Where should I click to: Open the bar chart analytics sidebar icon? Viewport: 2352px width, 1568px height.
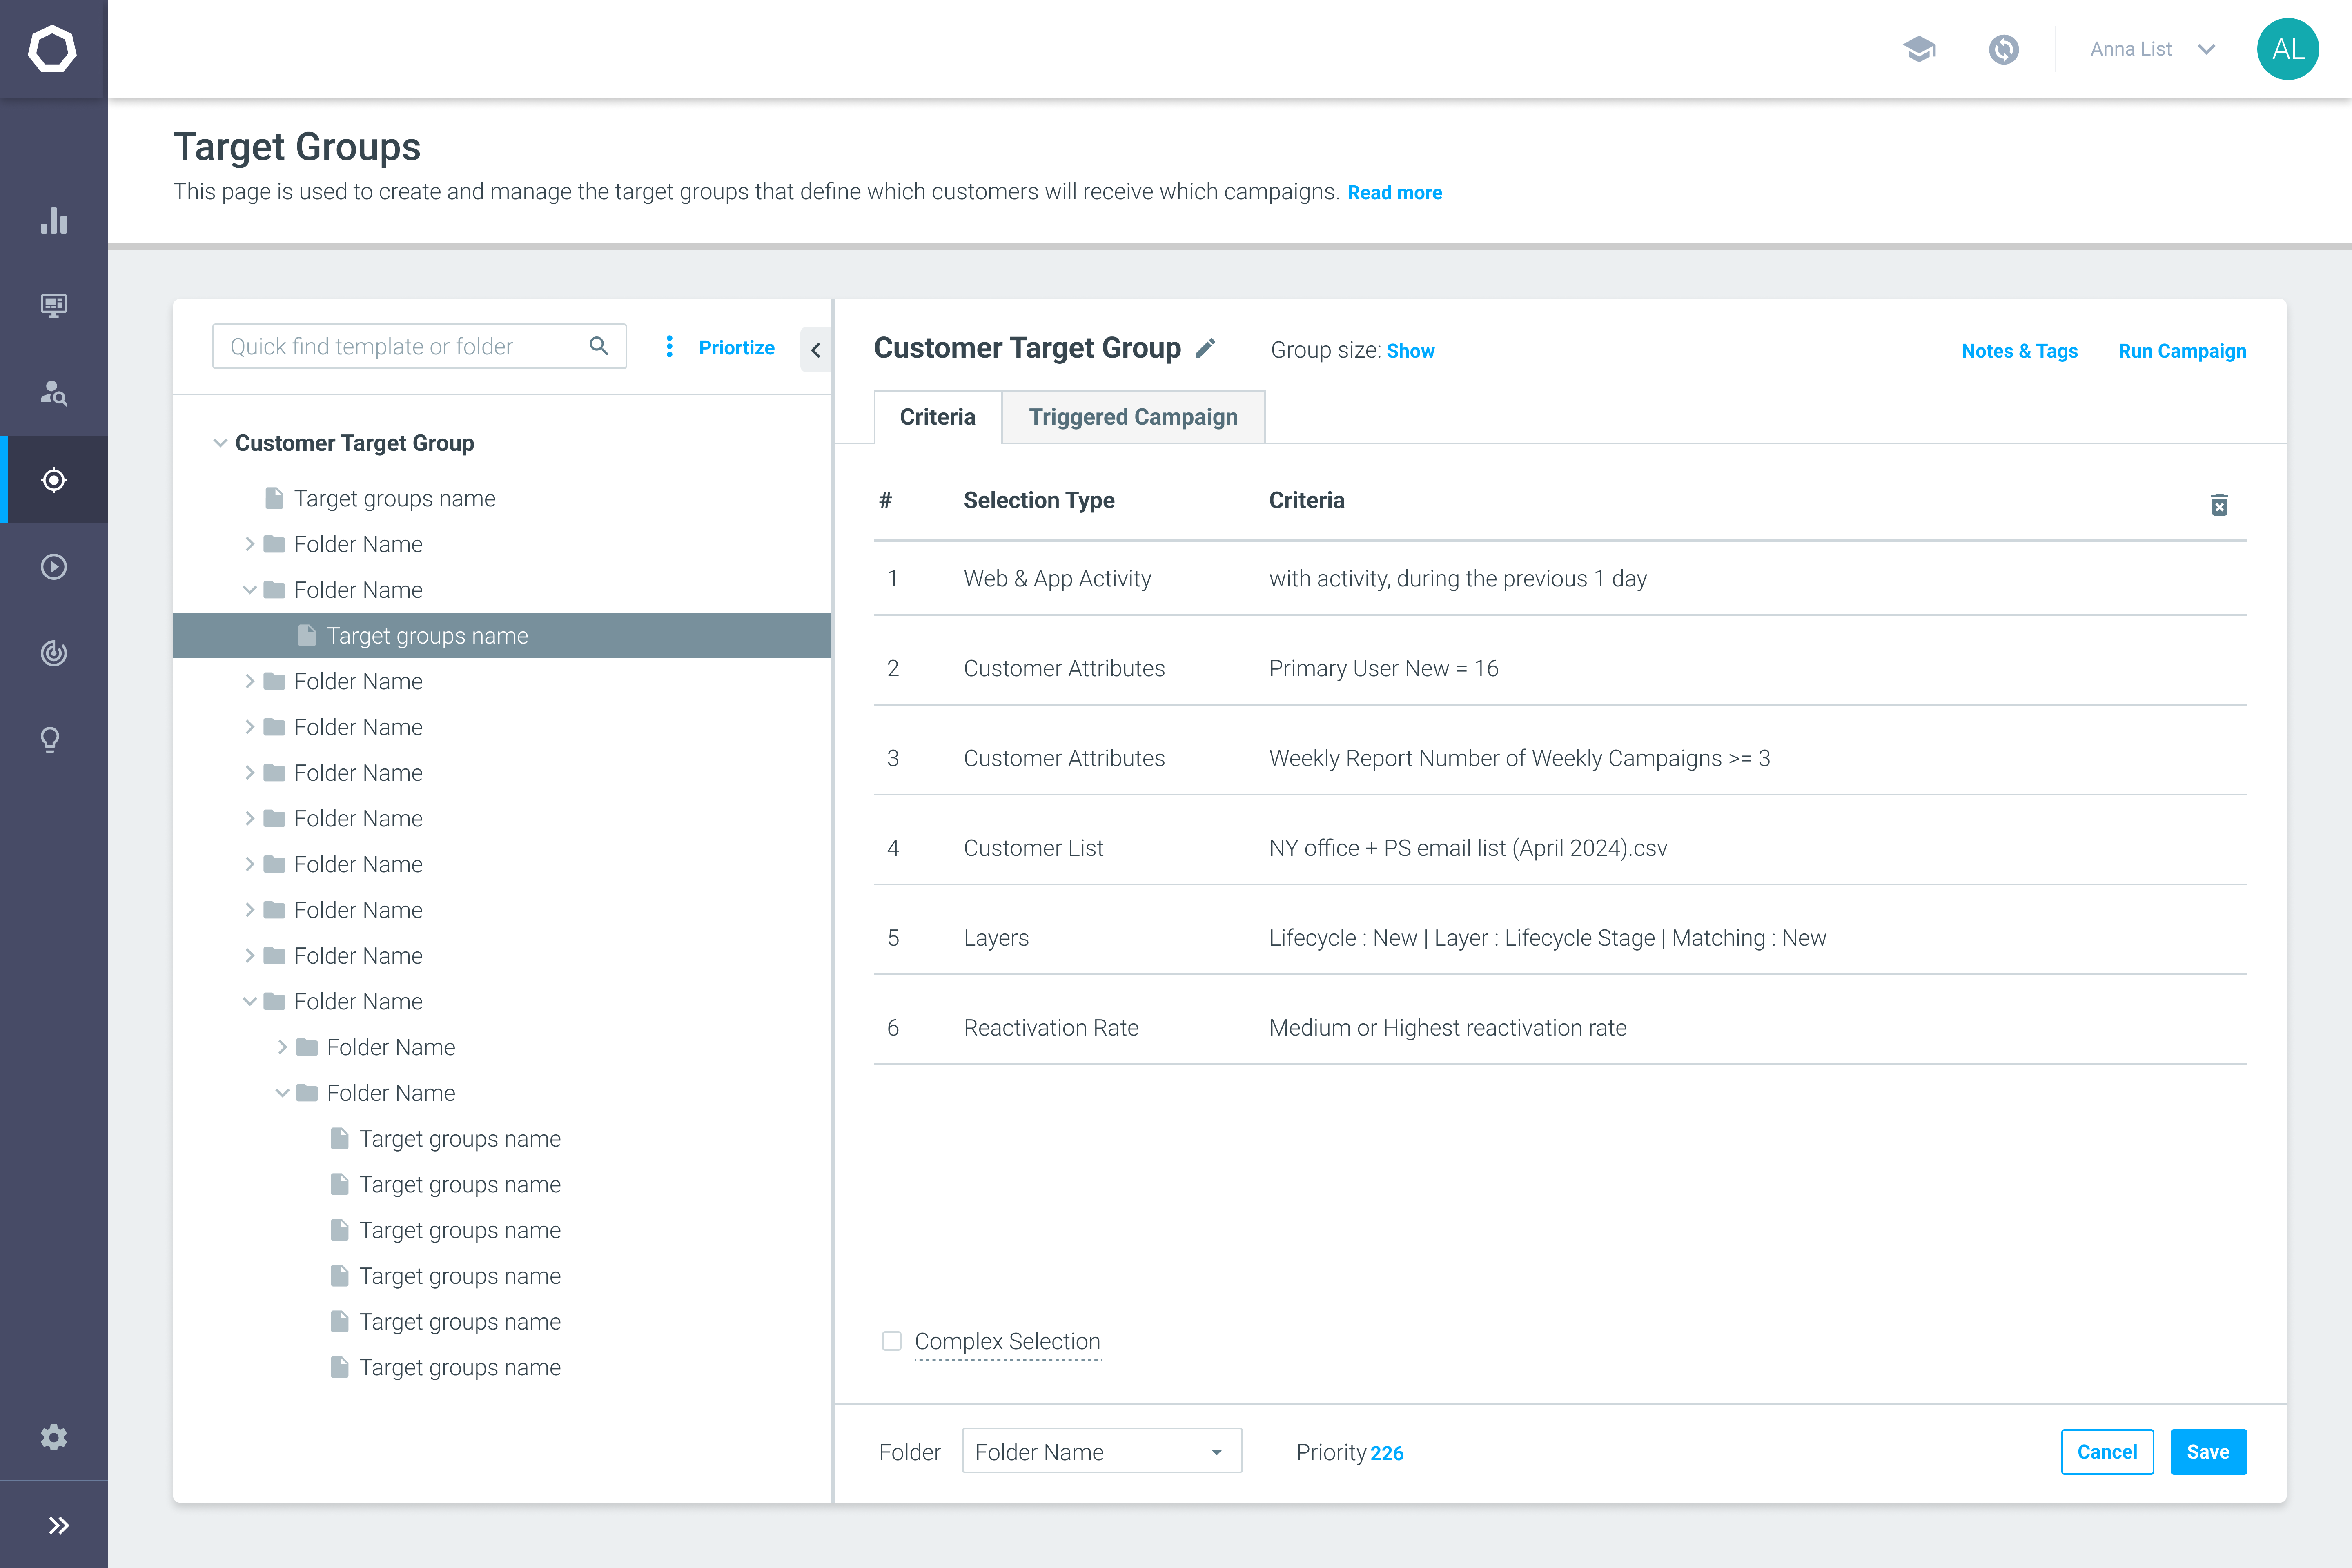click(54, 220)
